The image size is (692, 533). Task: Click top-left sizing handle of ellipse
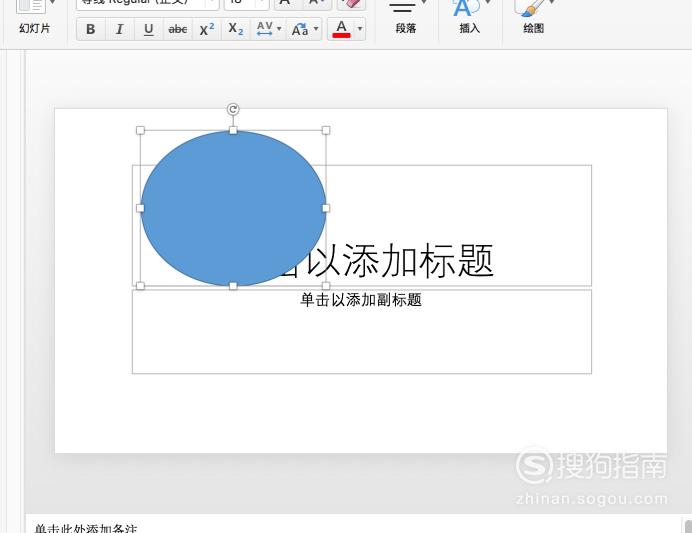pos(140,130)
